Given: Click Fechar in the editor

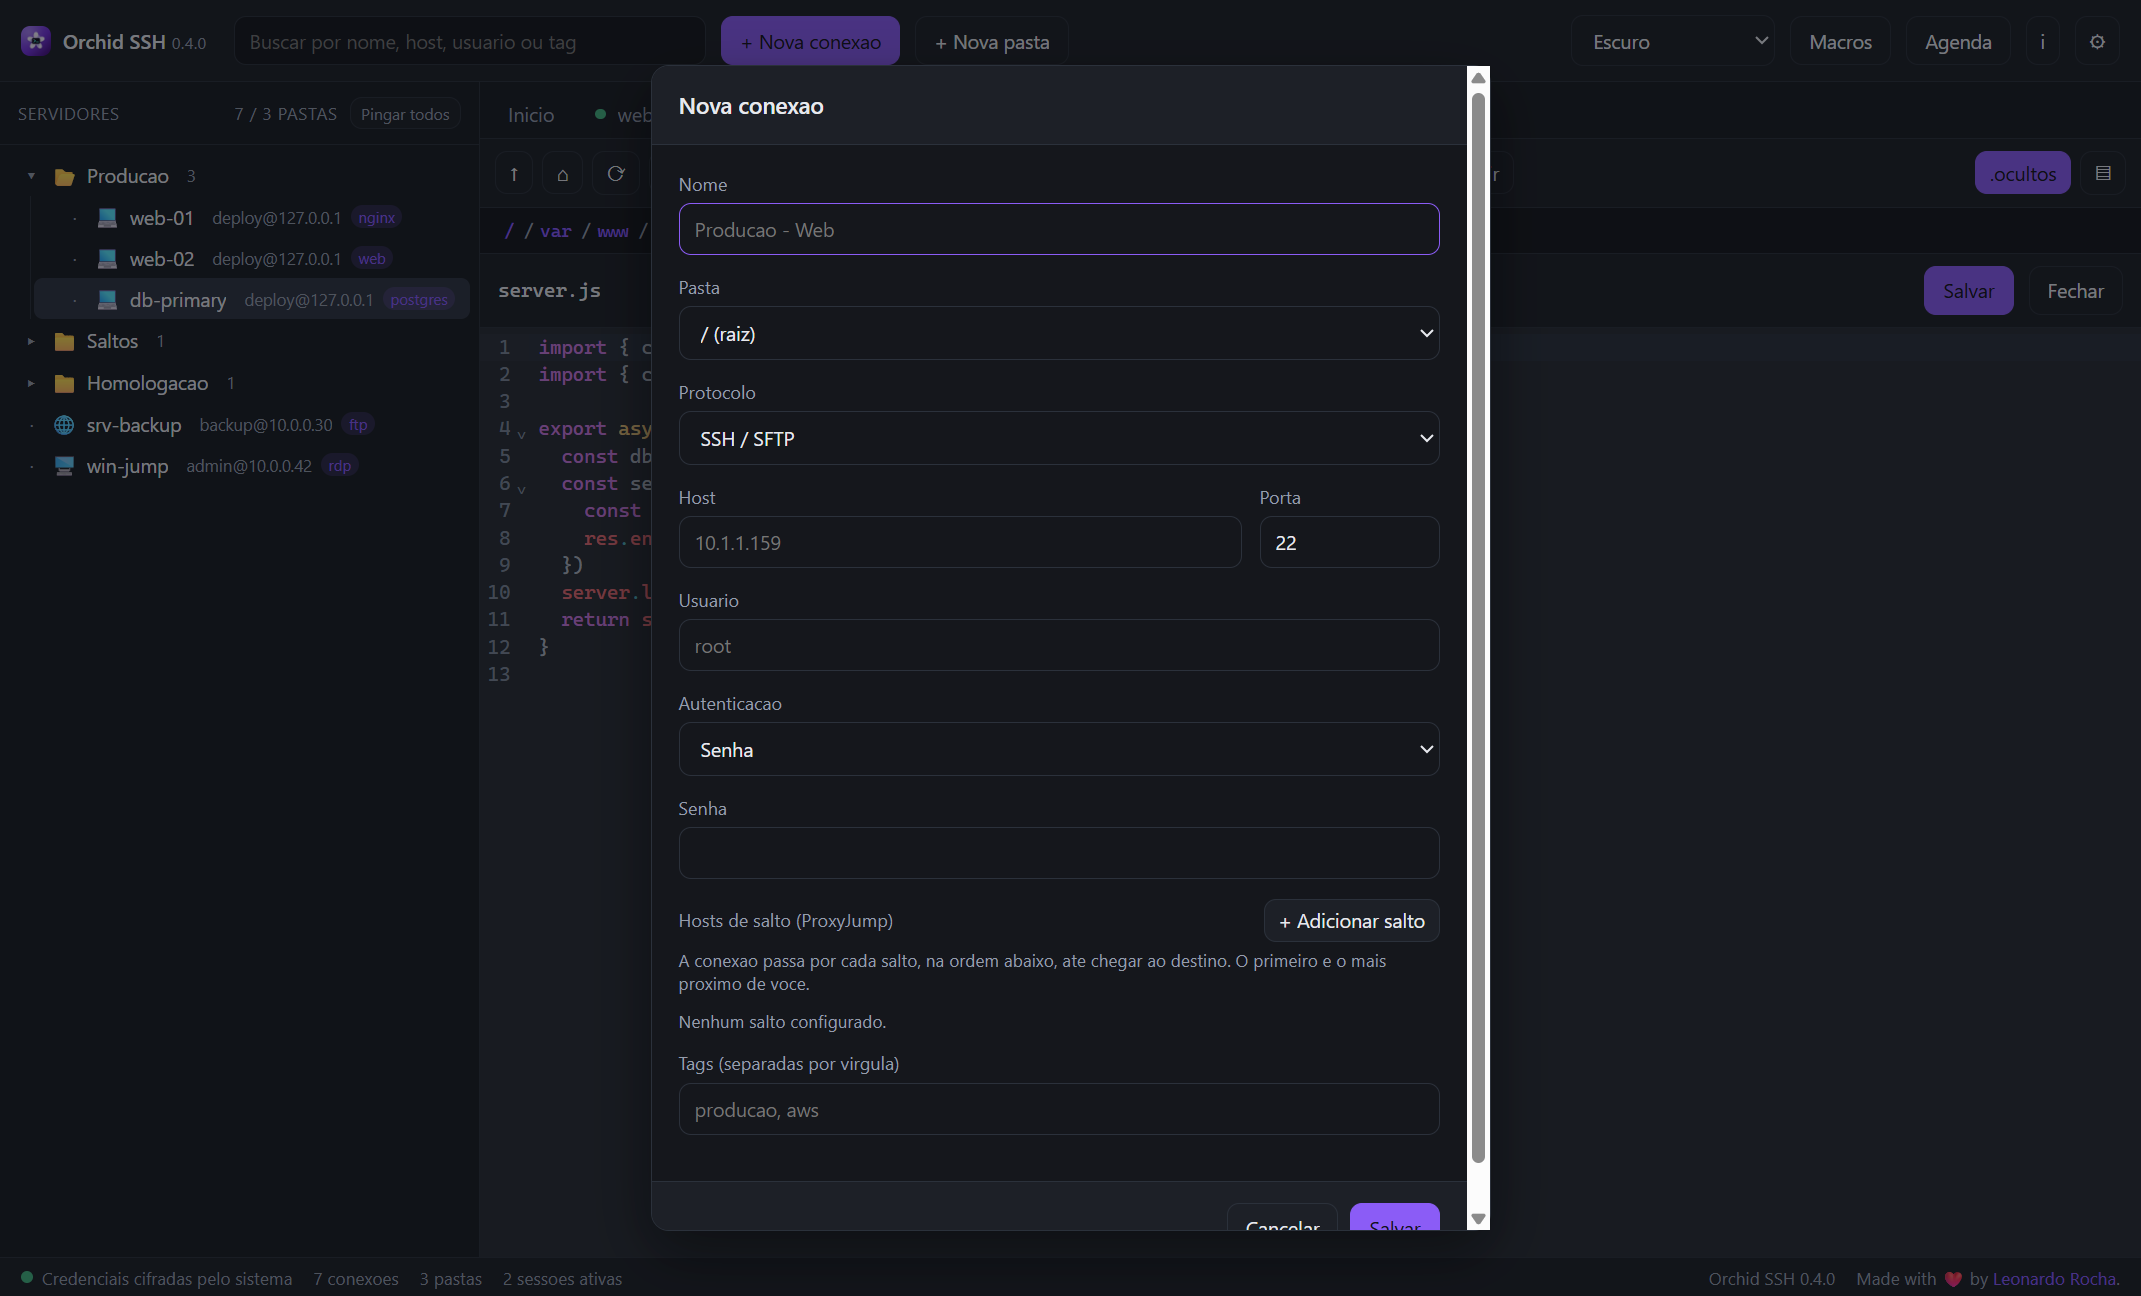Looking at the screenshot, I should 2075,291.
